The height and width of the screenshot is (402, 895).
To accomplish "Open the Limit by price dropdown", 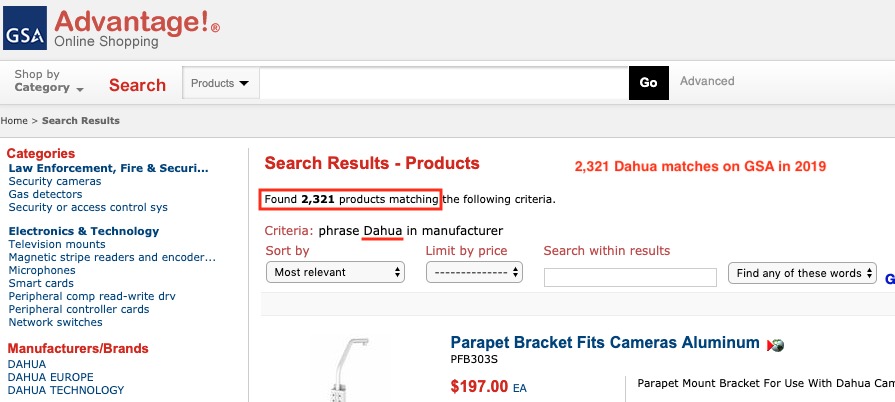I will click(474, 272).
